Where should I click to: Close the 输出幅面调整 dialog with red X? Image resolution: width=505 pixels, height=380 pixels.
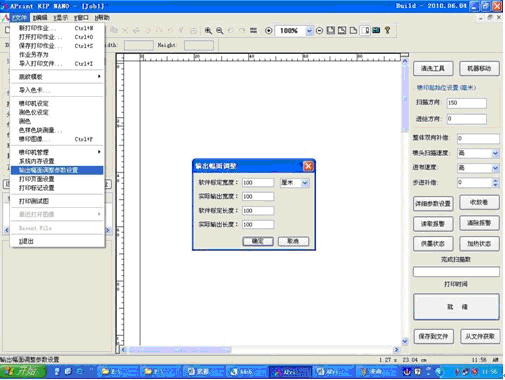coord(308,166)
